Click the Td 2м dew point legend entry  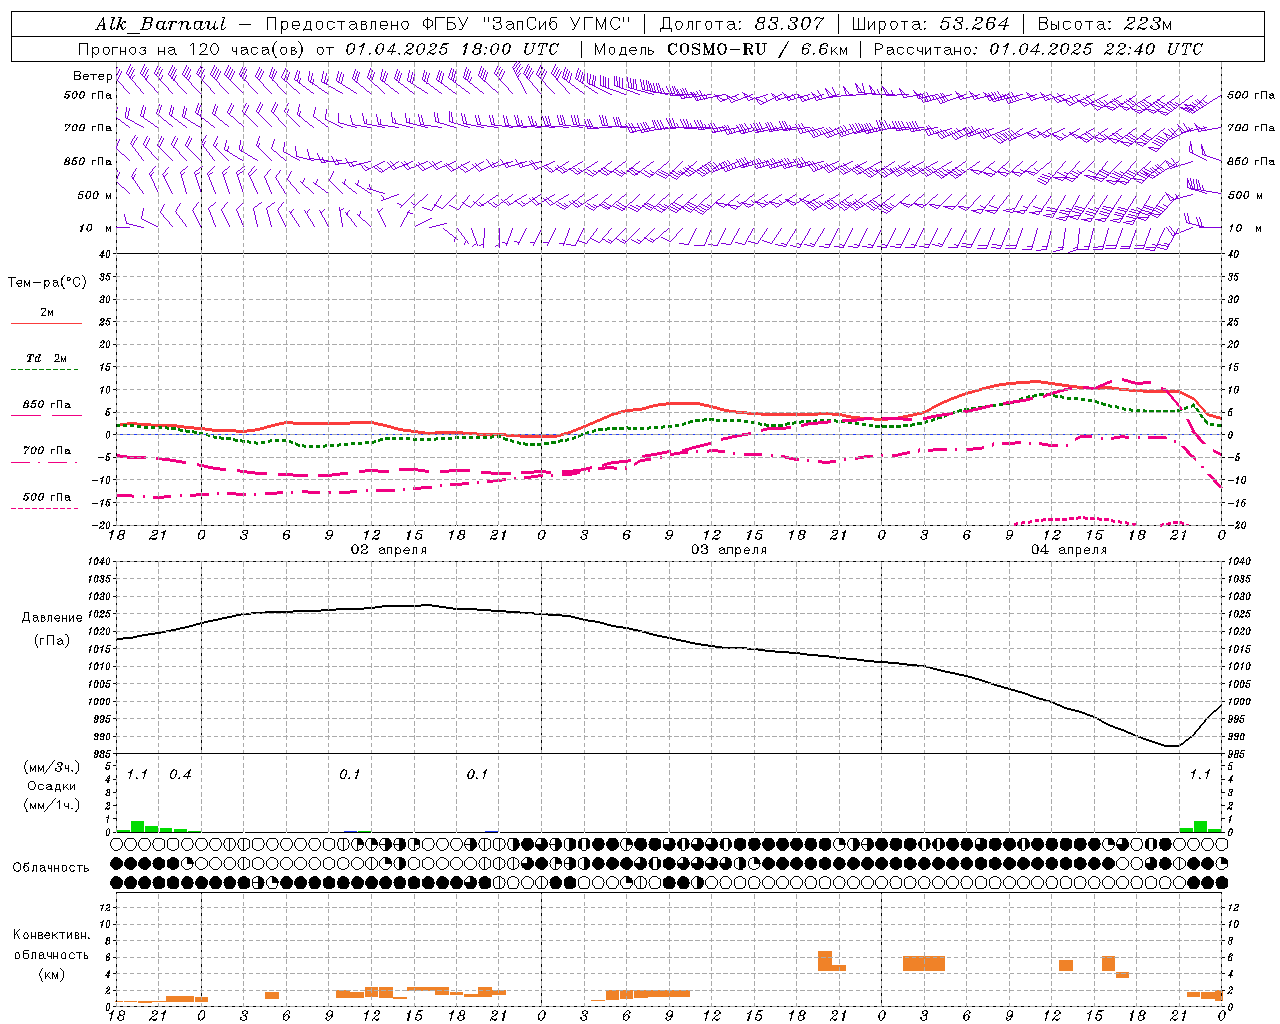click(46, 358)
